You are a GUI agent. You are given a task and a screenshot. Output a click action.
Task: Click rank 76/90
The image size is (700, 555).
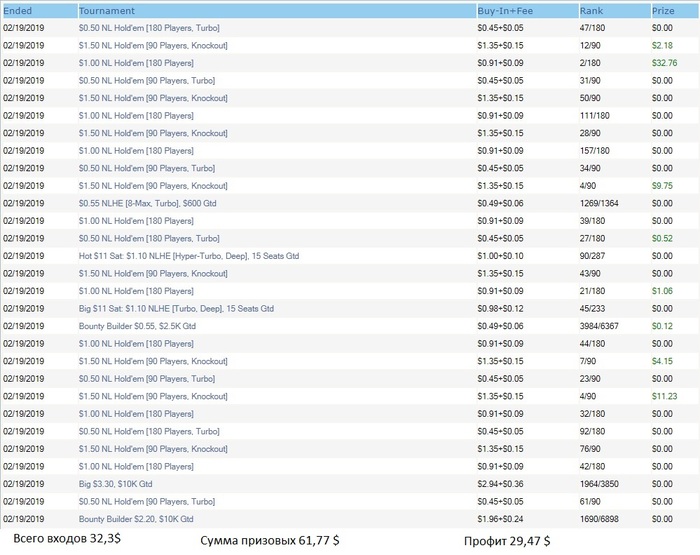tap(590, 449)
